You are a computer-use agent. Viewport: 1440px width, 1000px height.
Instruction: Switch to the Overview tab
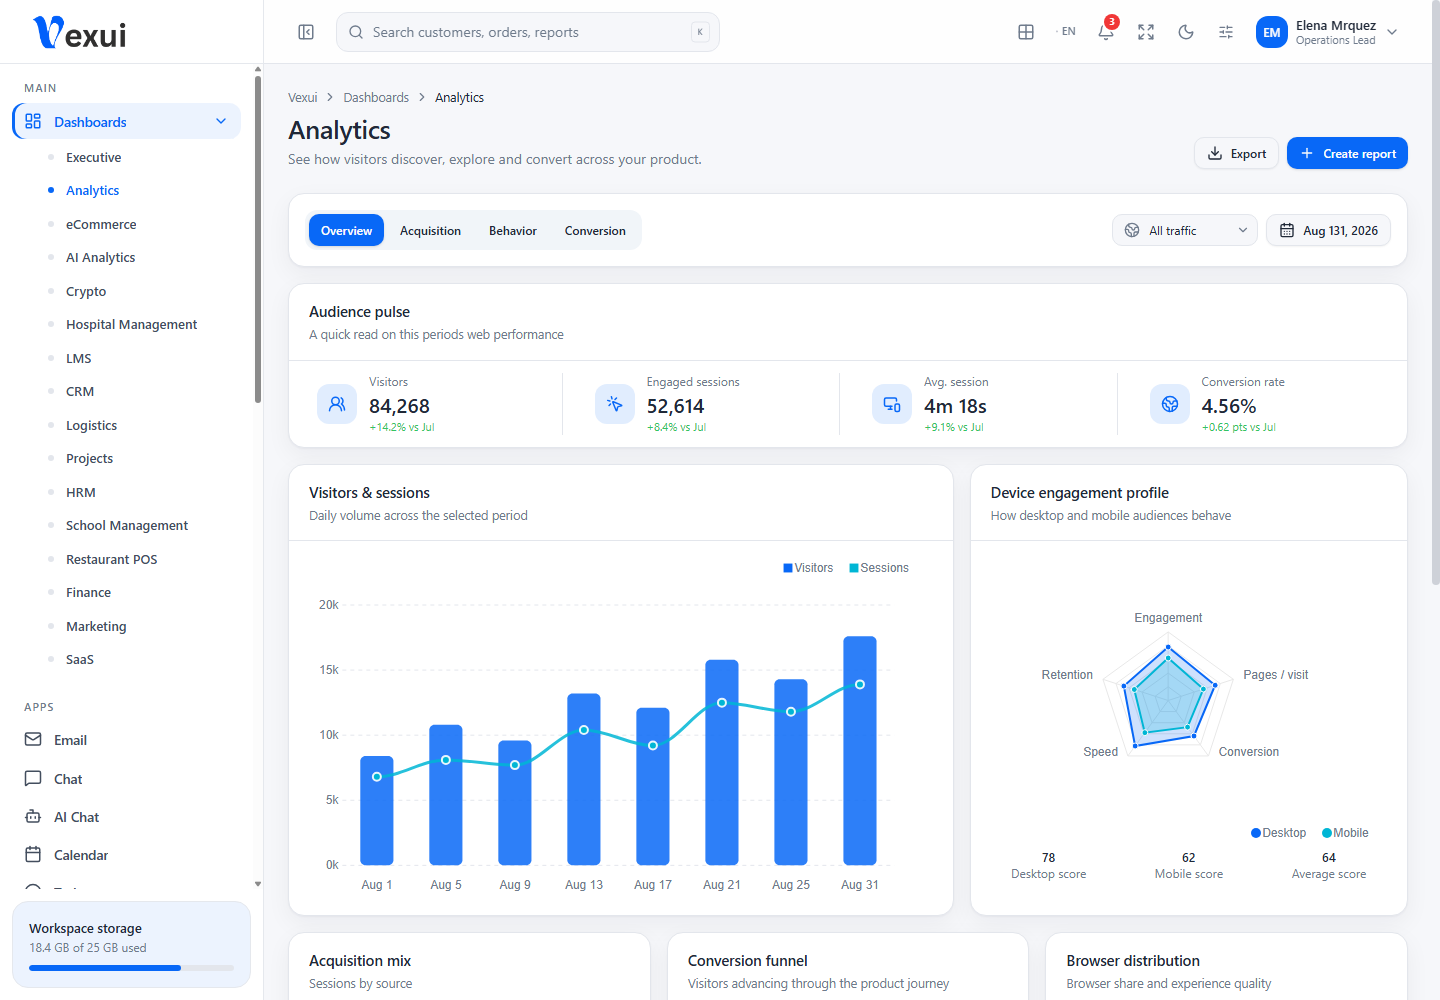[x=346, y=231]
